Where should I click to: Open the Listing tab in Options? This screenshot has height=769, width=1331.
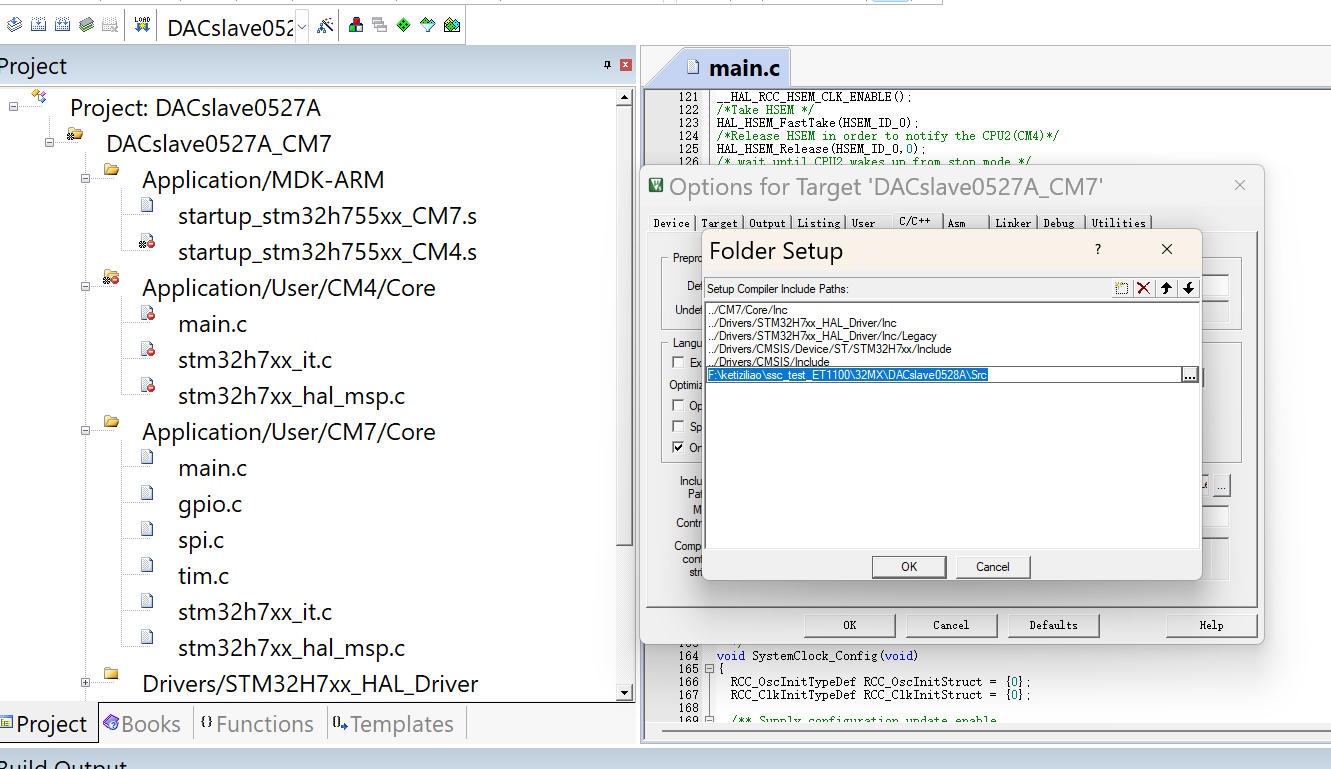point(819,223)
